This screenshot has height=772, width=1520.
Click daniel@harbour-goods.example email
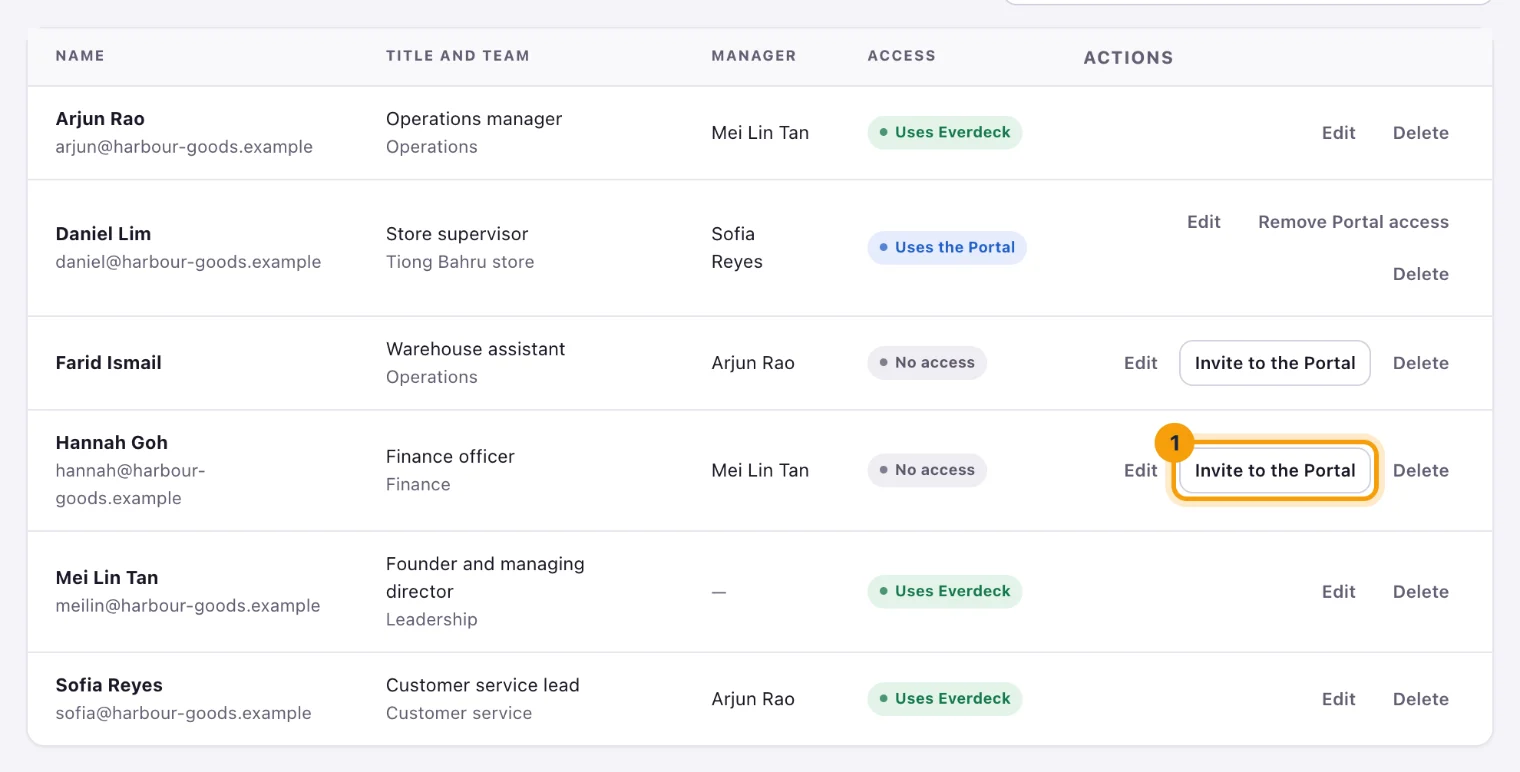[x=188, y=262]
